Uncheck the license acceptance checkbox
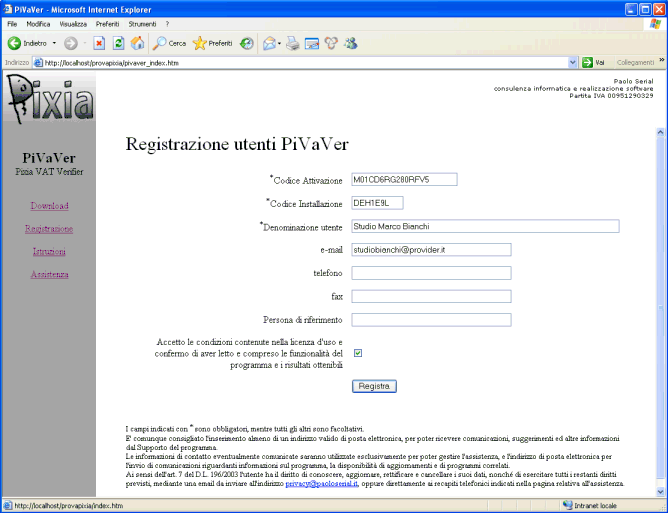The image size is (668, 513). [358, 353]
